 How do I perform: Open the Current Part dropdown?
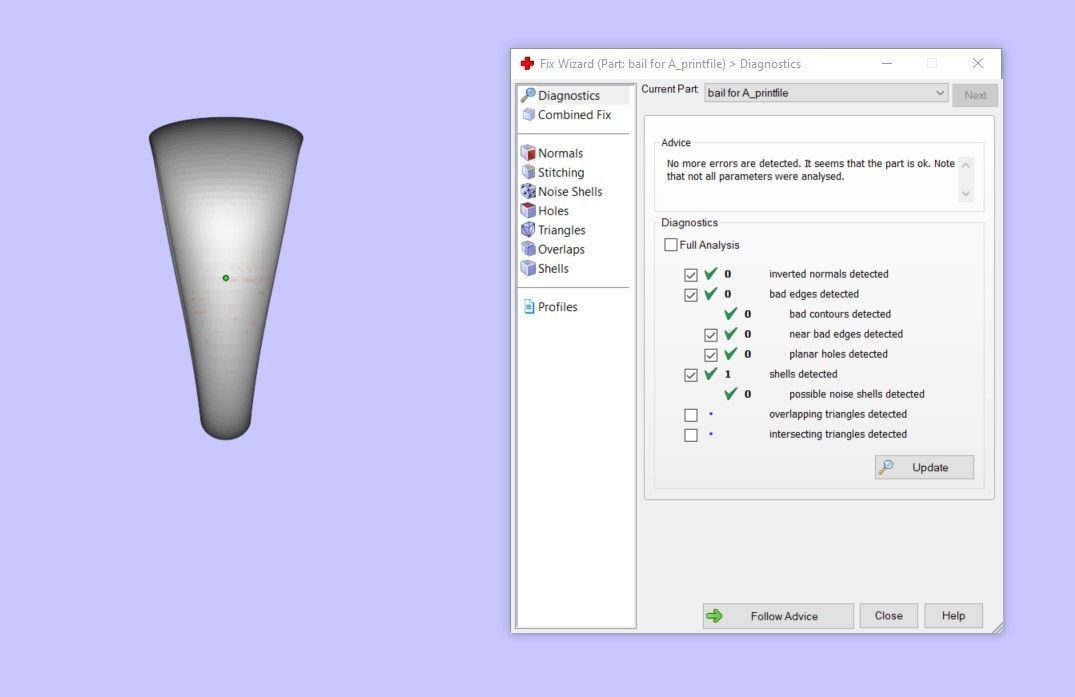tap(826, 93)
